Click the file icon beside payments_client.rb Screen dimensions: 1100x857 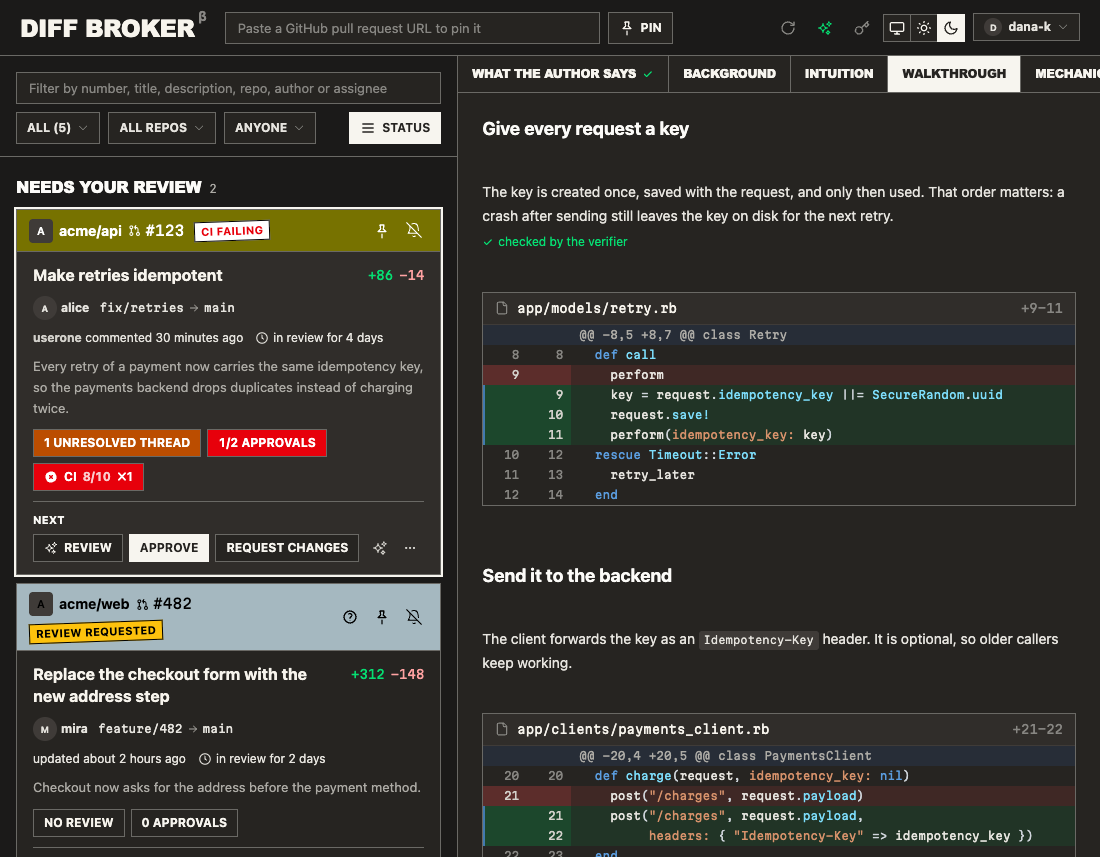tap(502, 729)
